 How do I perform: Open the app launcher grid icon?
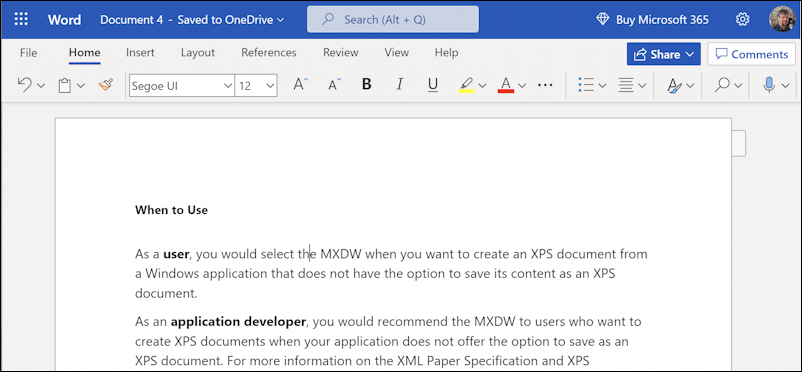point(21,19)
